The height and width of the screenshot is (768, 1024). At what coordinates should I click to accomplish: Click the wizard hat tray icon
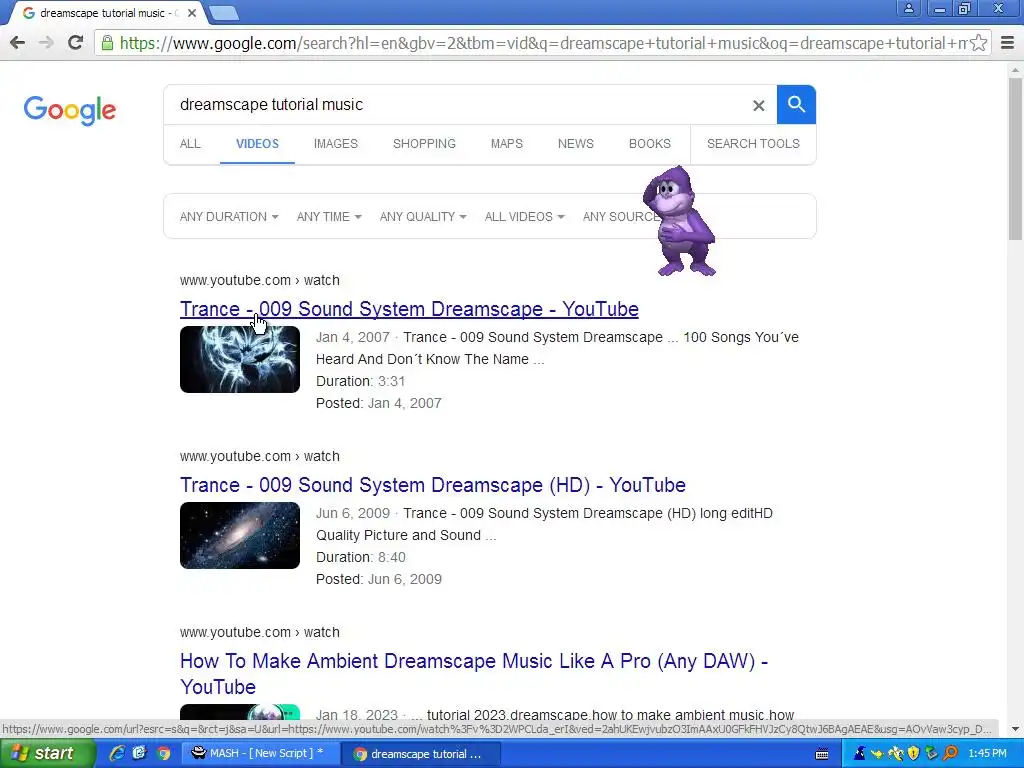(x=859, y=753)
